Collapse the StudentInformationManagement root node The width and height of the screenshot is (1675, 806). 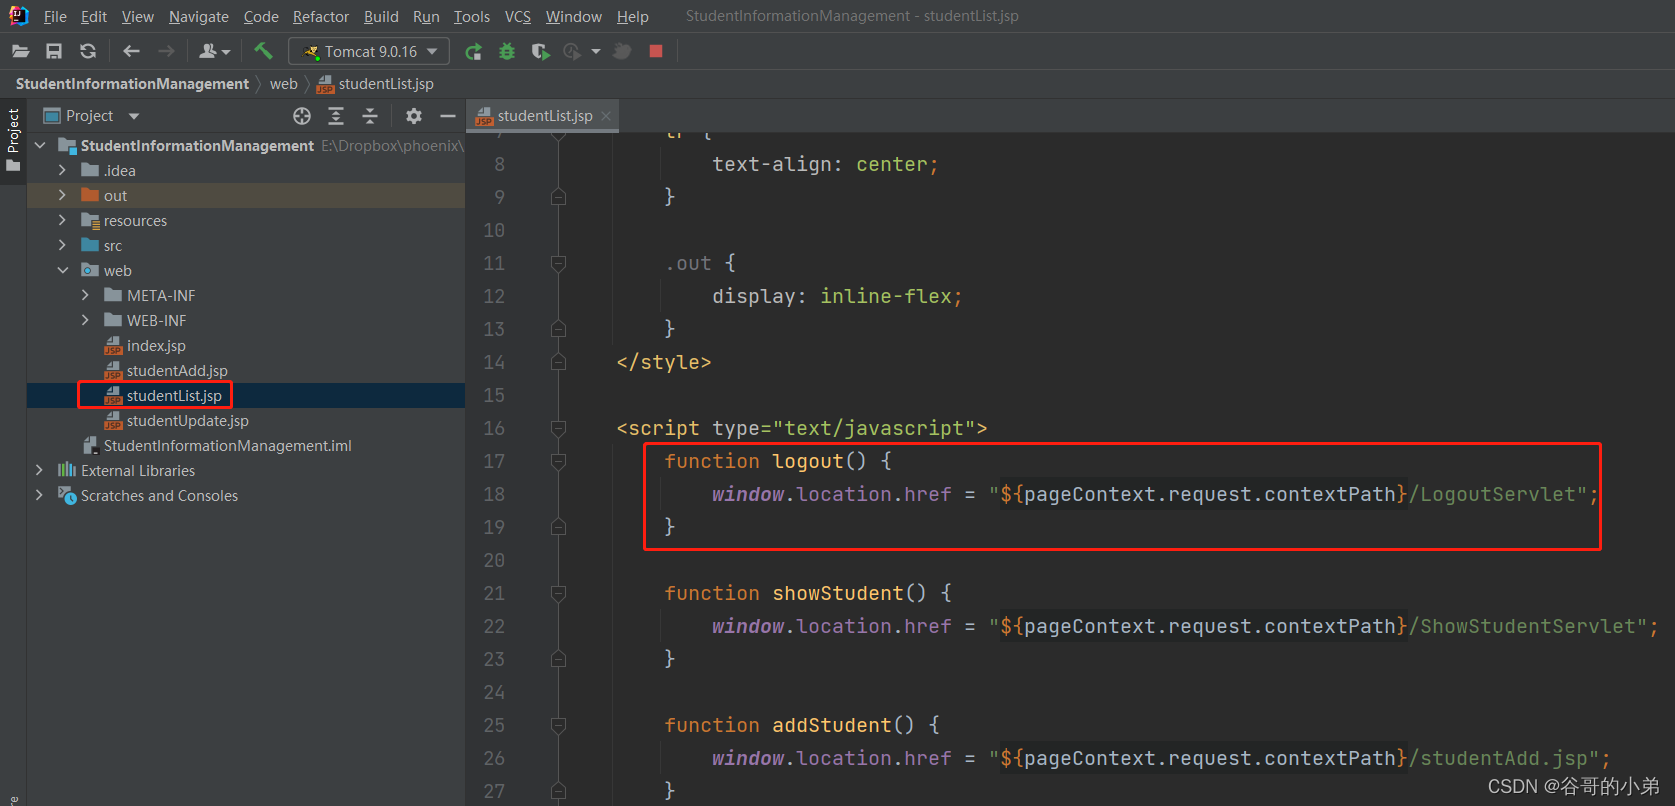40,146
